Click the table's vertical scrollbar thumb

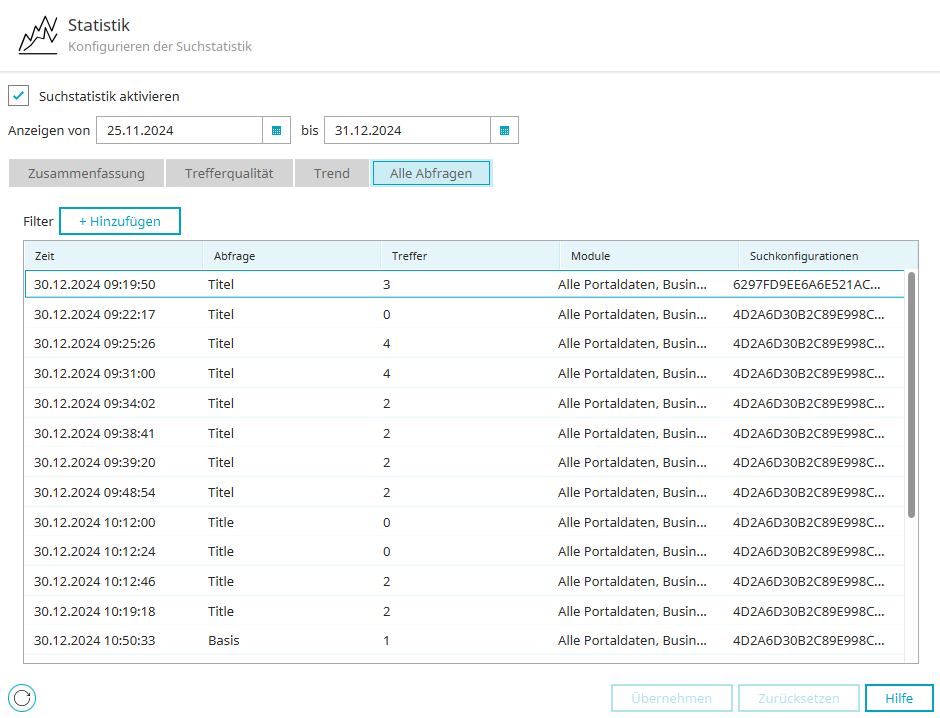pyautogui.click(x=911, y=394)
